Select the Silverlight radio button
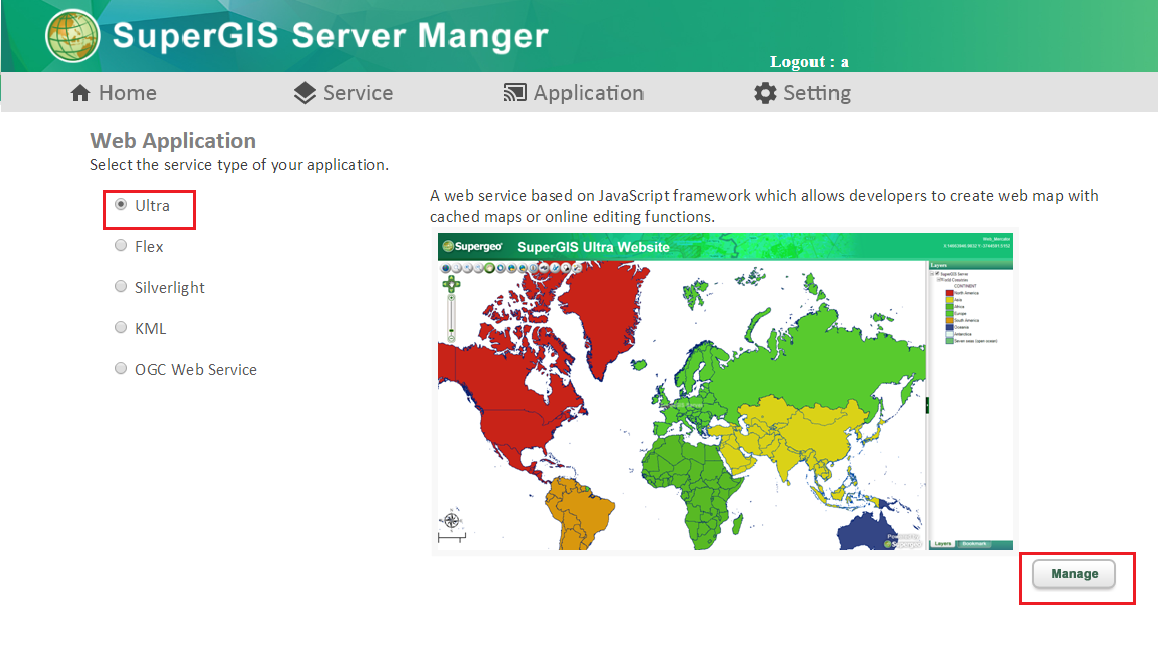The height and width of the screenshot is (652, 1158). tap(121, 286)
